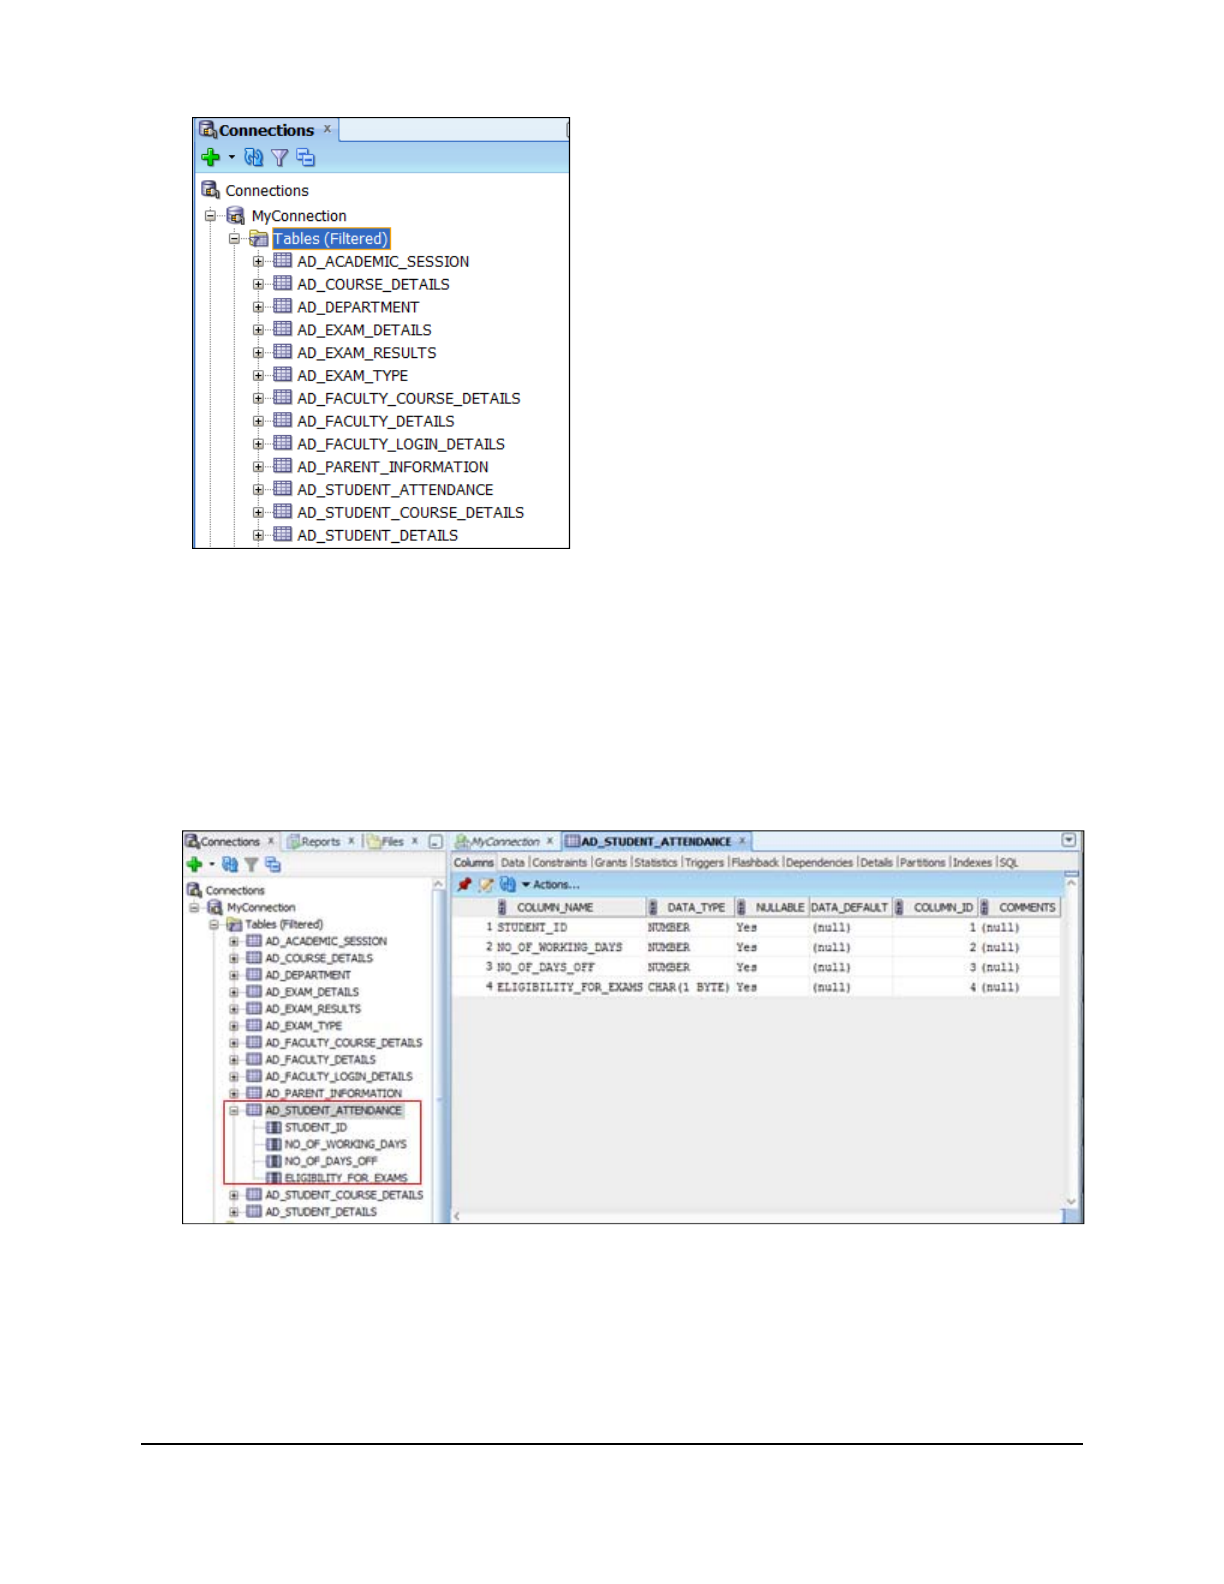Select ELIGIBILITY_FOR_EXAMS cell in columns grid
This screenshot has height=1584, width=1224.
coord(570,987)
